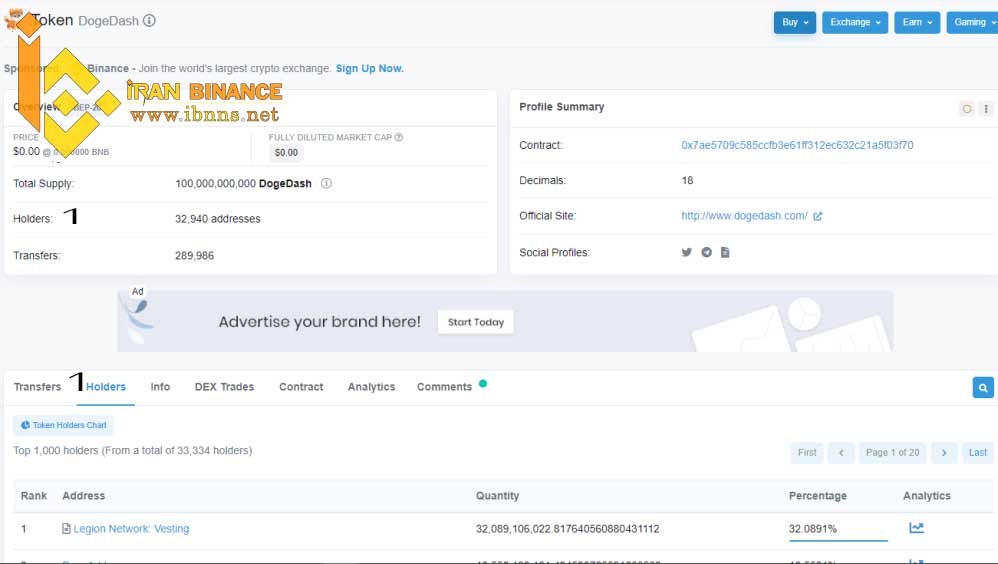Switch to the Transfers tab
Viewport: 998px width, 564px height.
(38, 387)
